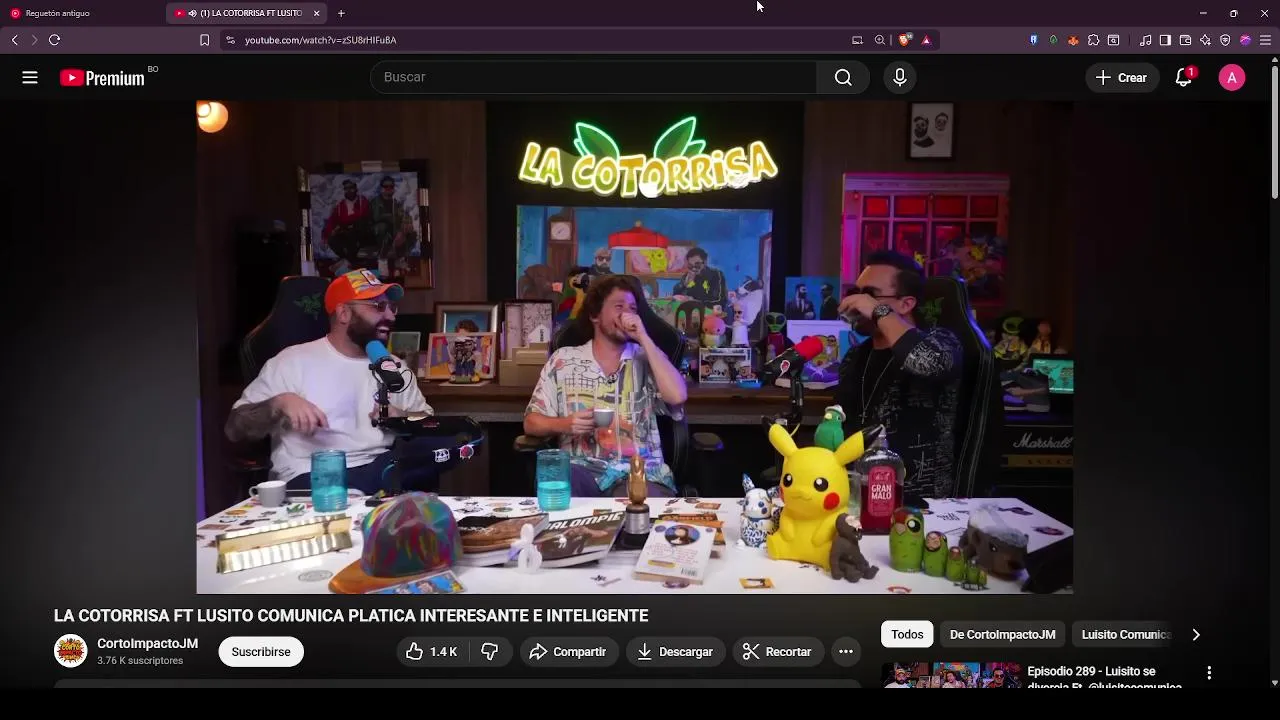Click the youtube.com address bar URL
Image resolution: width=1280 pixels, height=720 pixels.
pos(321,40)
